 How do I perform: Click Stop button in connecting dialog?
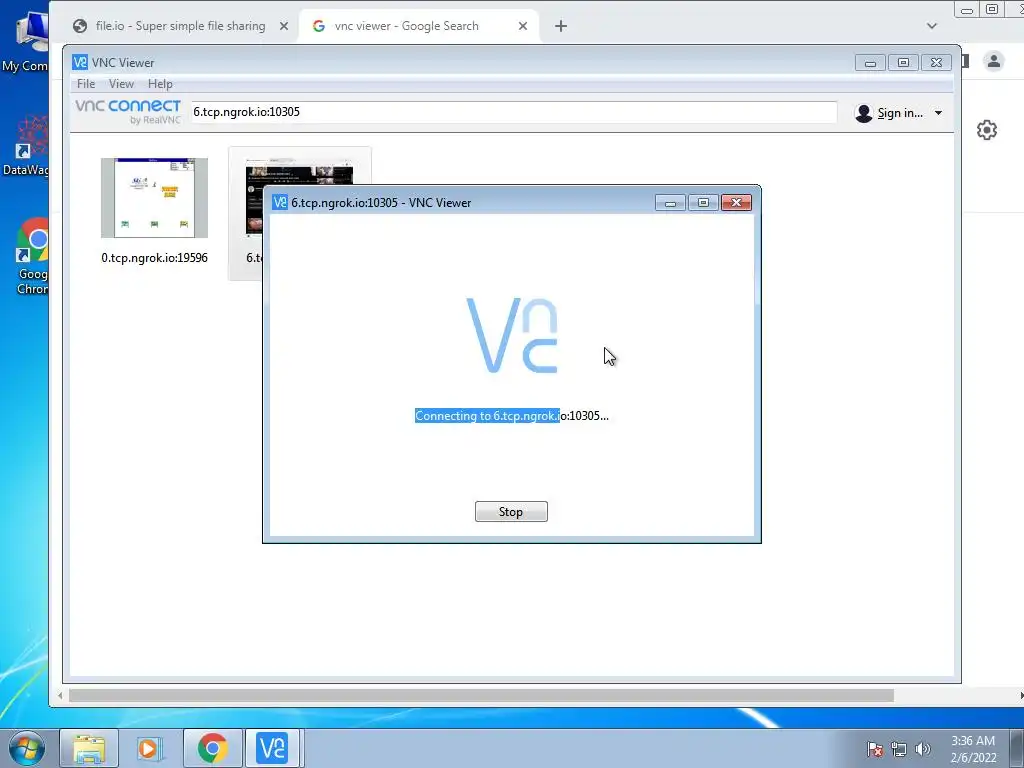pyautogui.click(x=511, y=511)
